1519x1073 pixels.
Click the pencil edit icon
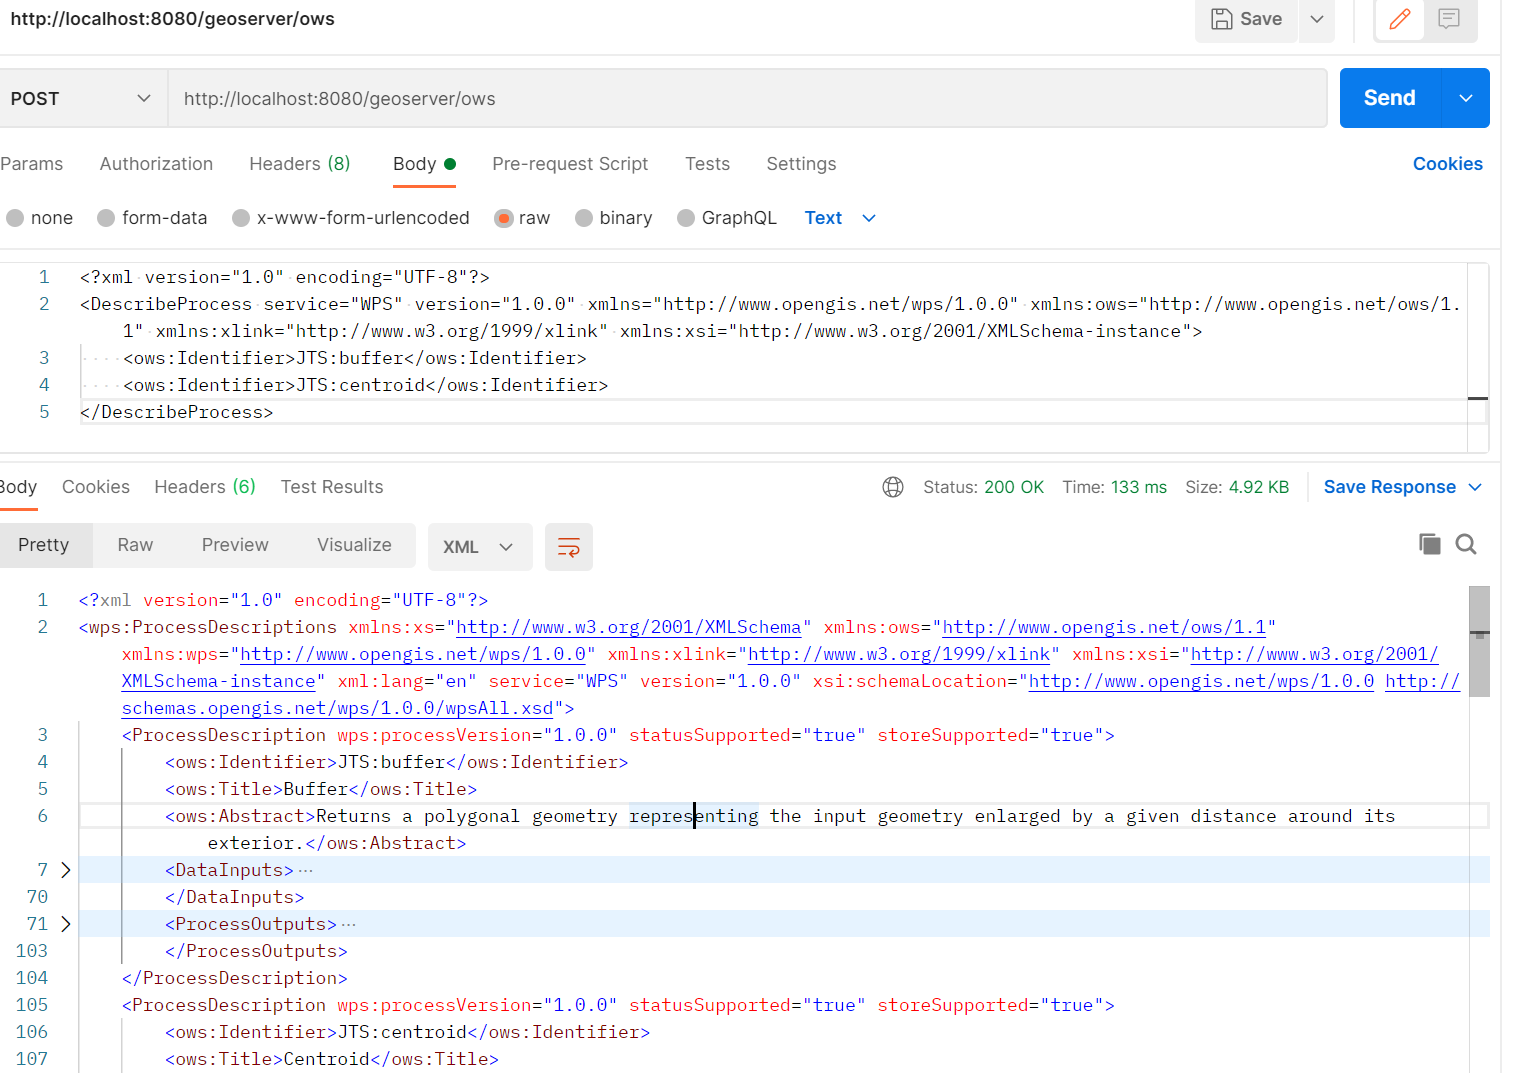(x=1400, y=19)
